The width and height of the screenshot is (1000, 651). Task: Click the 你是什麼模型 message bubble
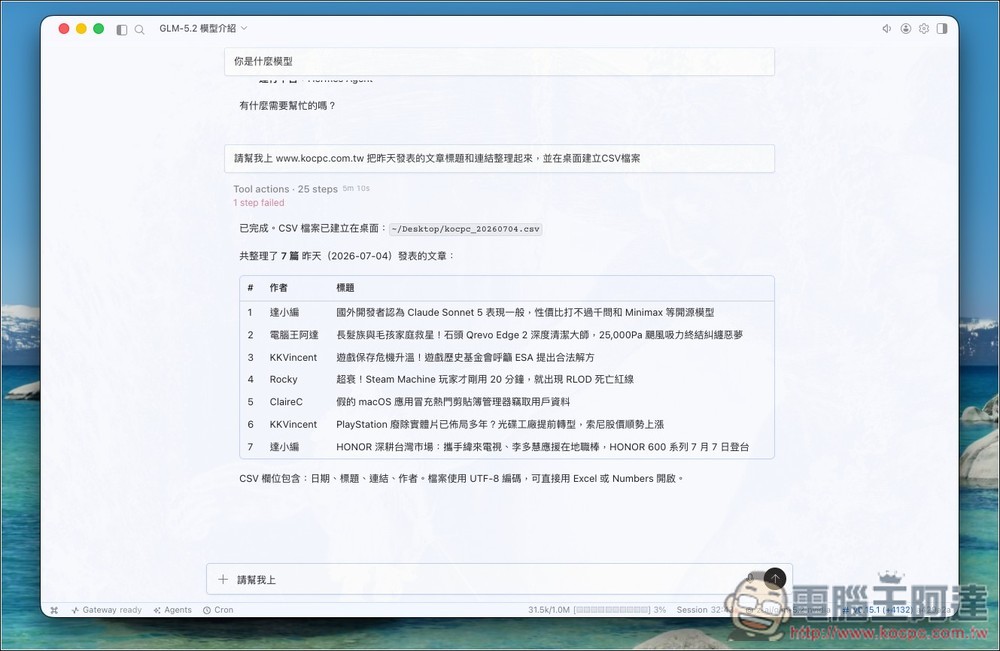pyautogui.click(x=499, y=62)
